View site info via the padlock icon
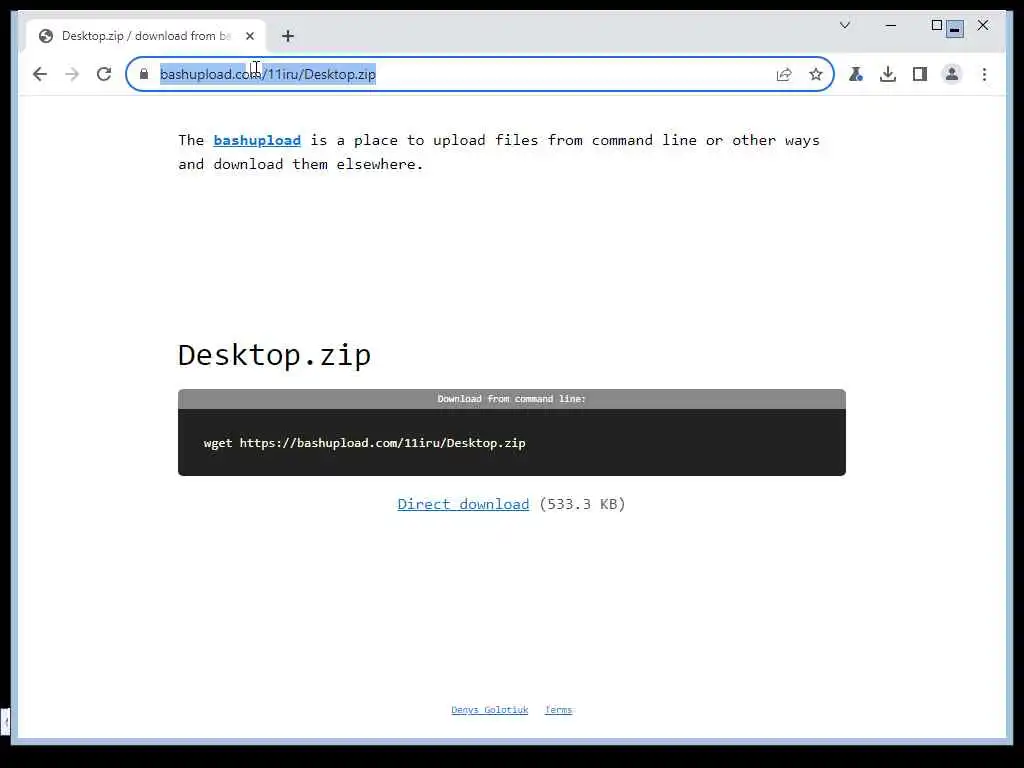 (144, 74)
